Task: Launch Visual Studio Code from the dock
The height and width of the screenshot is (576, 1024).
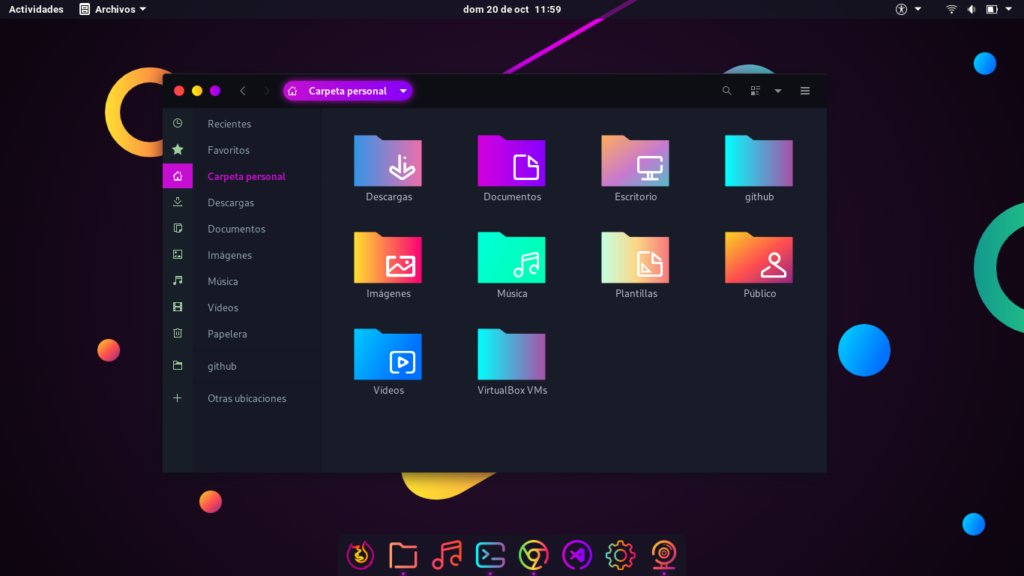Action: click(577, 555)
